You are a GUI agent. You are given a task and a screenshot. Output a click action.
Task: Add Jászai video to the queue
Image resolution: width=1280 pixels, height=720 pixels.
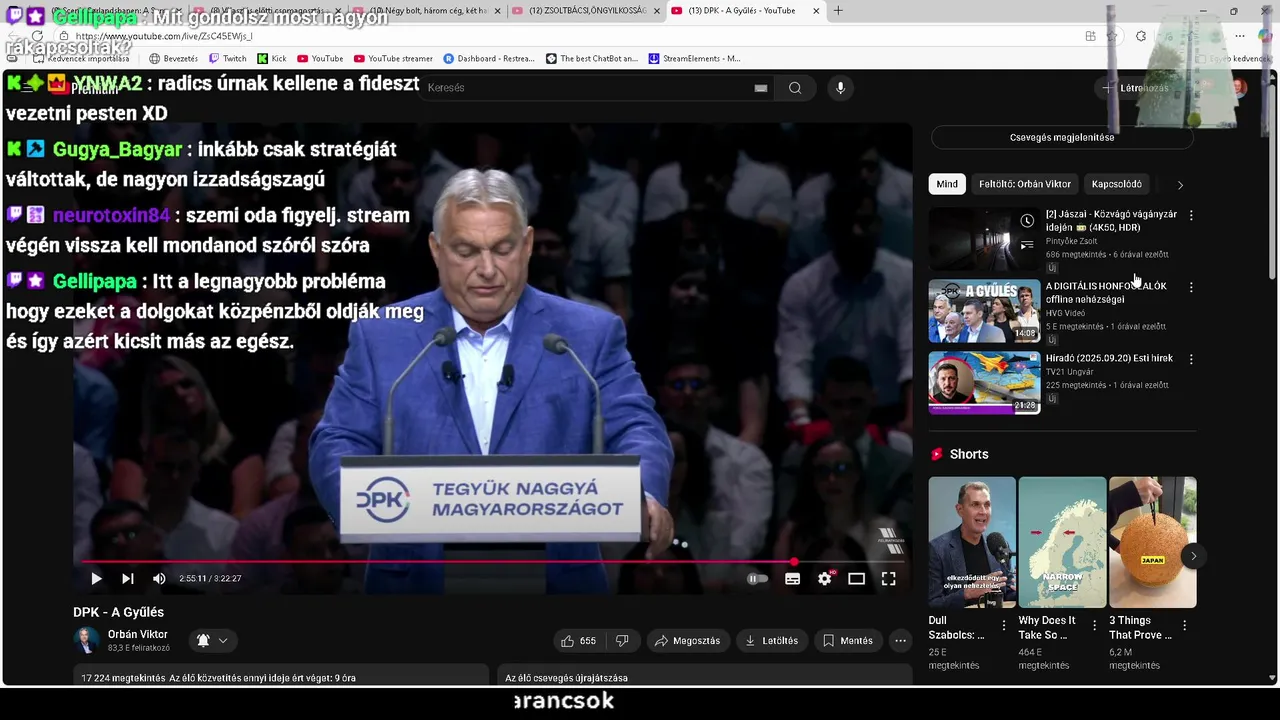[x=1027, y=245]
